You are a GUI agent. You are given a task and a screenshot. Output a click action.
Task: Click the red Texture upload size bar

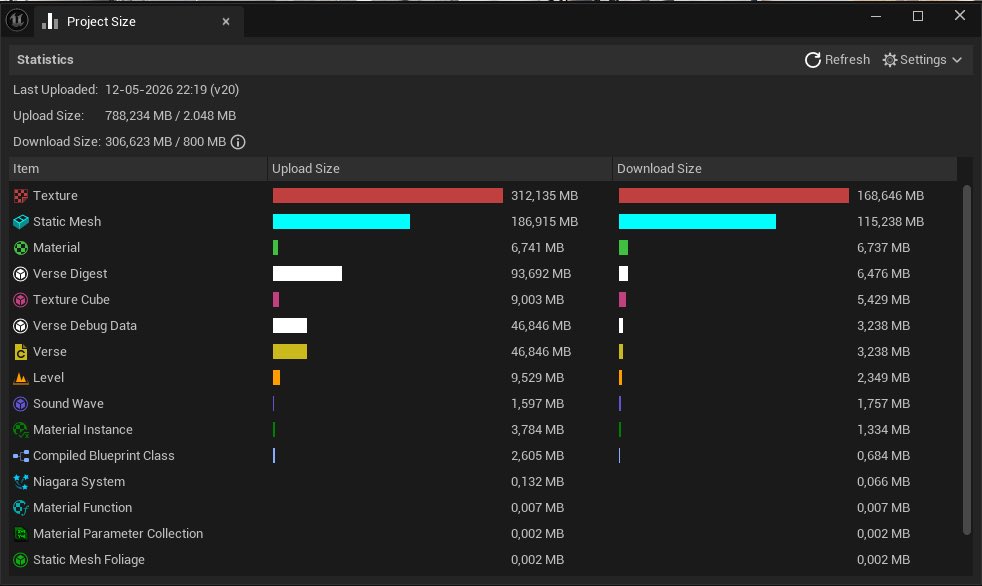click(388, 195)
